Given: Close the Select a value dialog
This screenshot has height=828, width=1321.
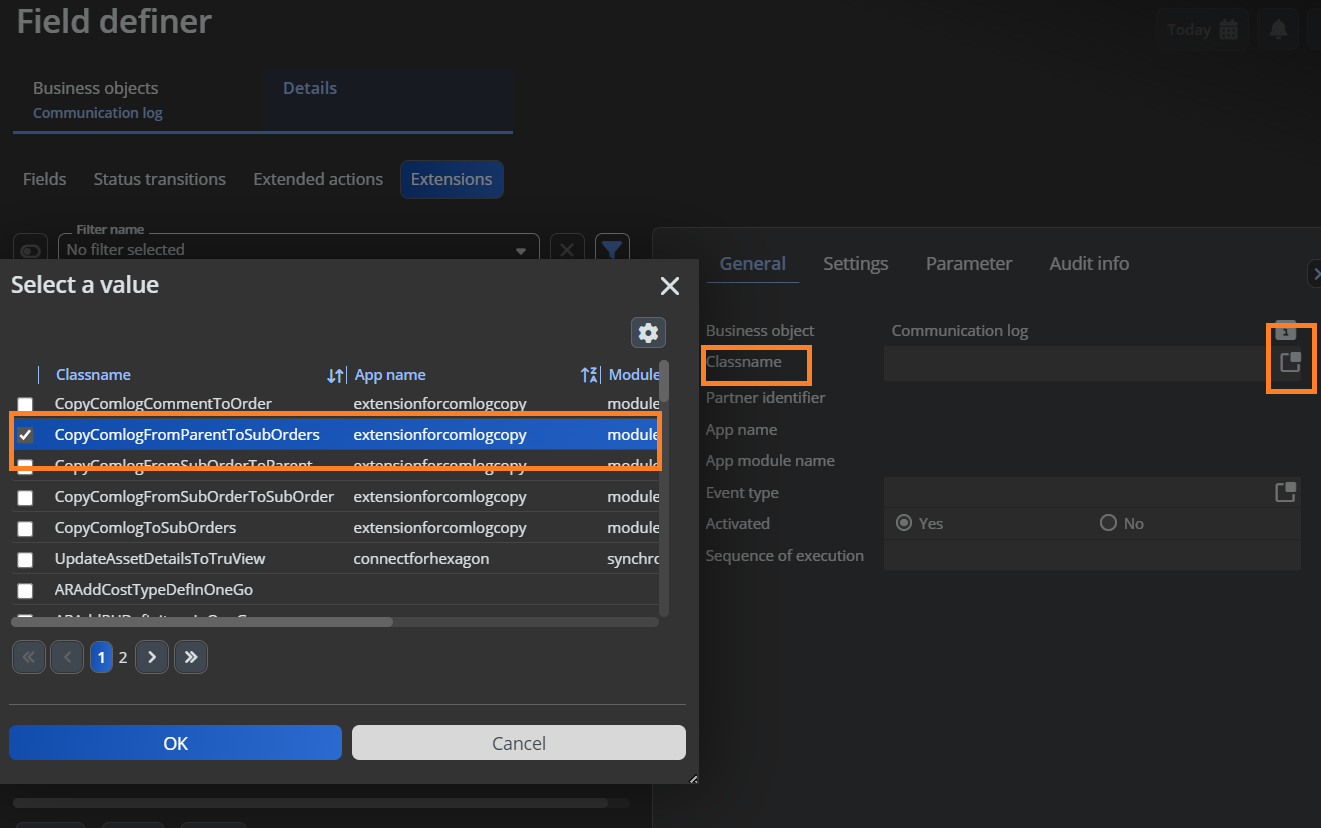Looking at the screenshot, I should pyautogui.click(x=670, y=287).
